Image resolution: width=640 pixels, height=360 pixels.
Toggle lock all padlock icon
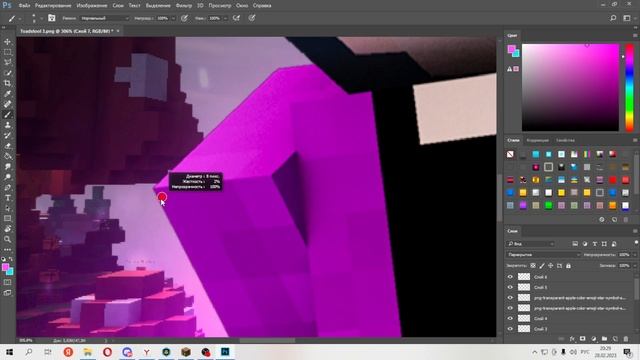(568, 266)
